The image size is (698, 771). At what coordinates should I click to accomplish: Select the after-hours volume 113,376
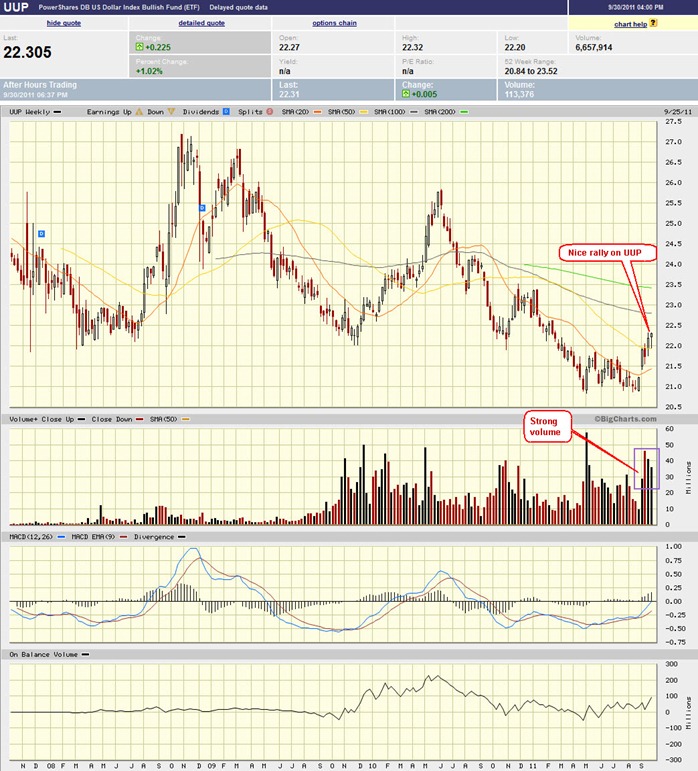pos(519,94)
